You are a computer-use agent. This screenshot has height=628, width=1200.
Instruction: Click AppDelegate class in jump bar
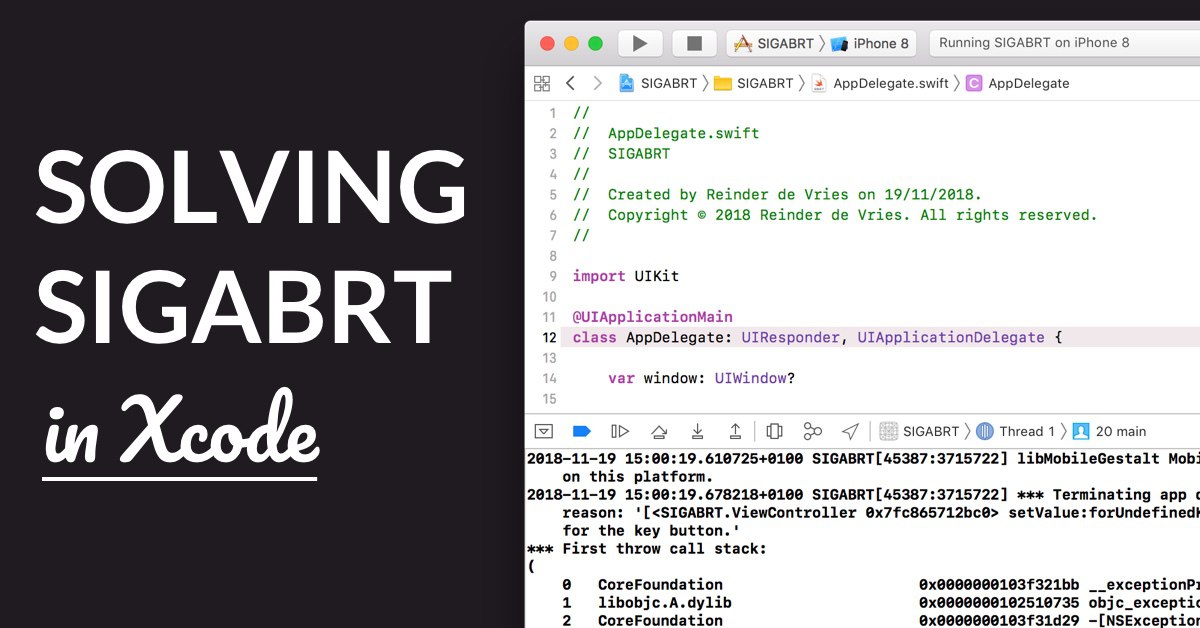1018,83
